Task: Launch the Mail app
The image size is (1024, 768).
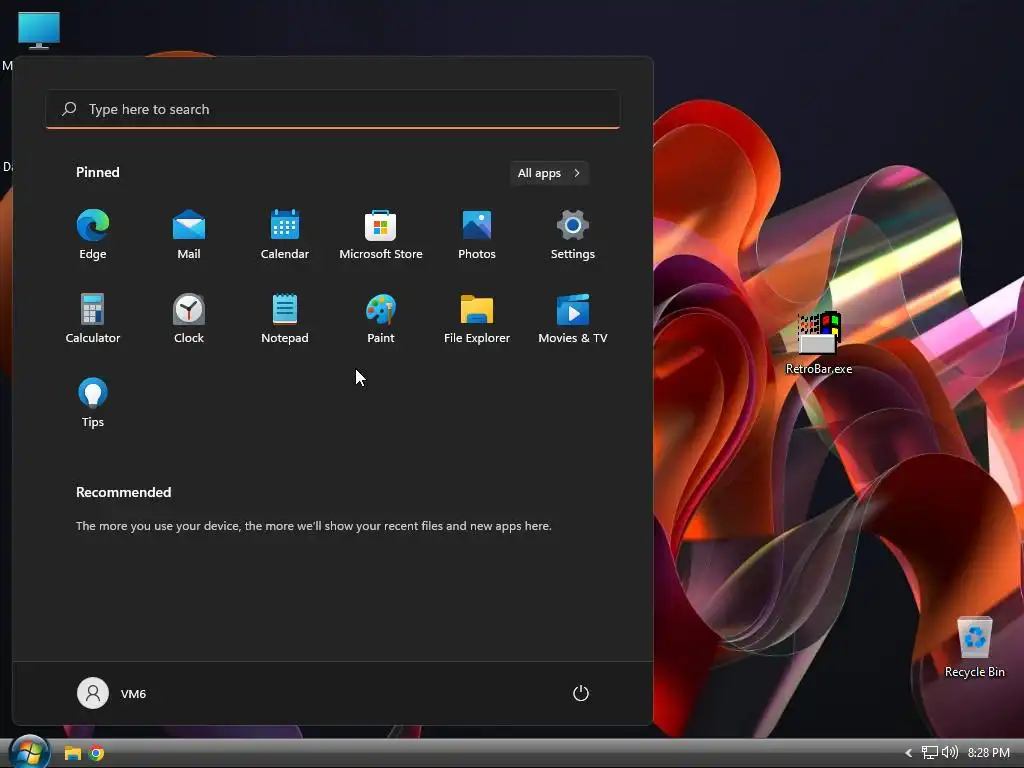Action: [189, 235]
